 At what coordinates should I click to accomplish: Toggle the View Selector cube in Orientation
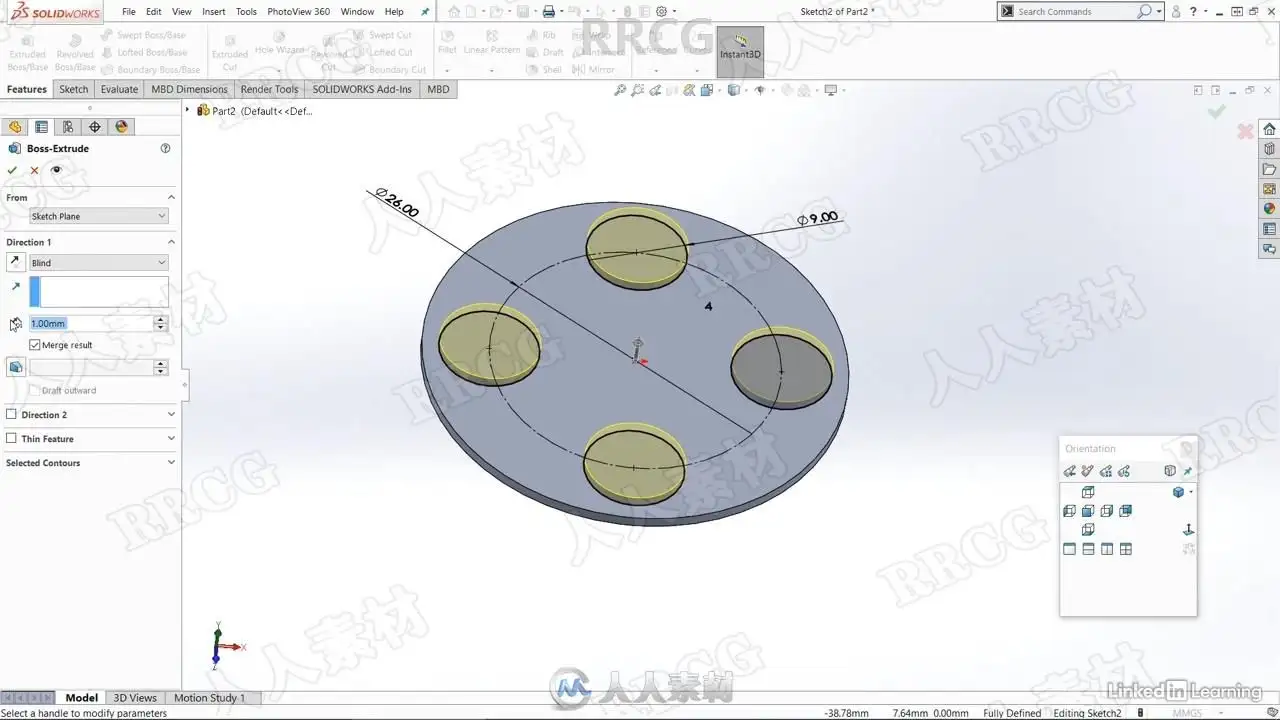click(x=1170, y=471)
